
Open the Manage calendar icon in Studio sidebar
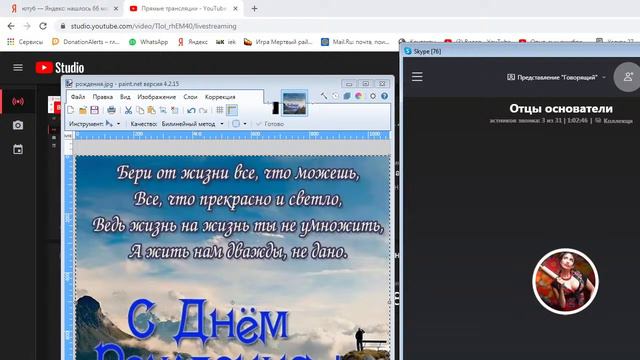coord(18,149)
